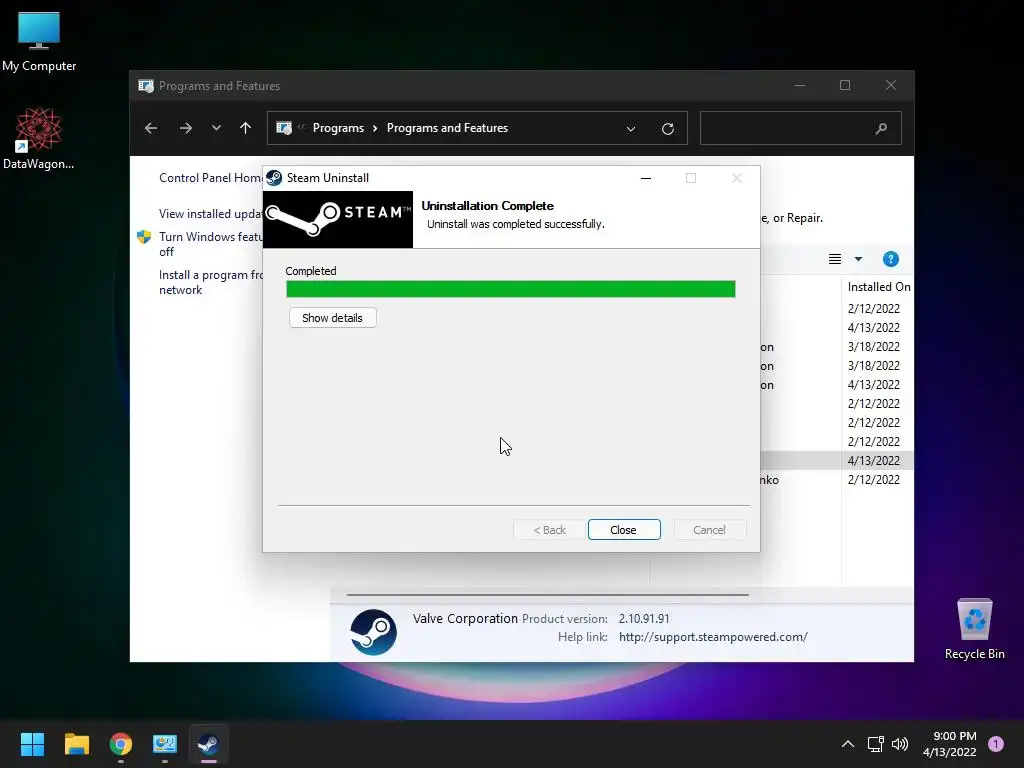Open View installed updates link
This screenshot has width=1024, height=768.
210,214
